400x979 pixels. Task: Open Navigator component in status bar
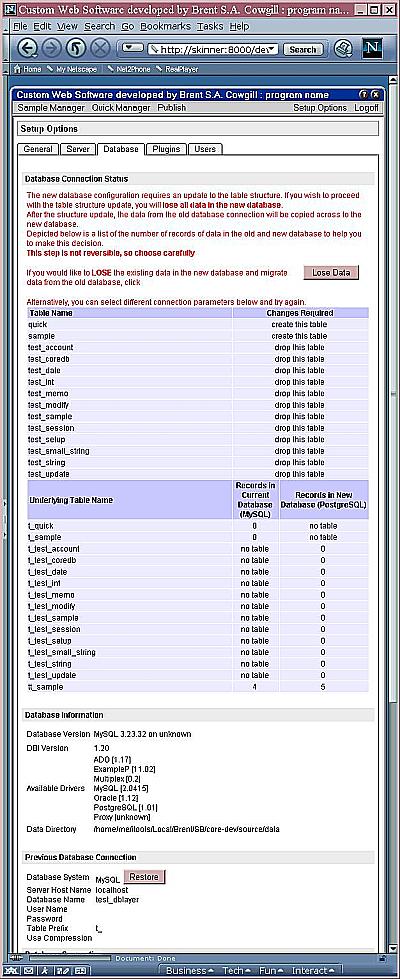pos(12,971)
